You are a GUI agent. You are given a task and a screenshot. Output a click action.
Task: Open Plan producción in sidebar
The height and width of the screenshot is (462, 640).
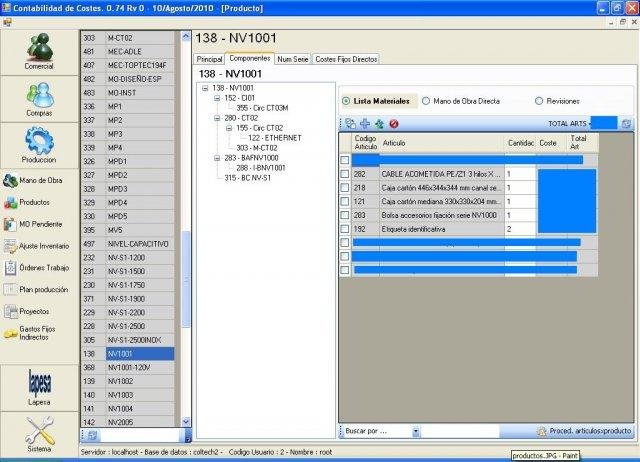36,289
